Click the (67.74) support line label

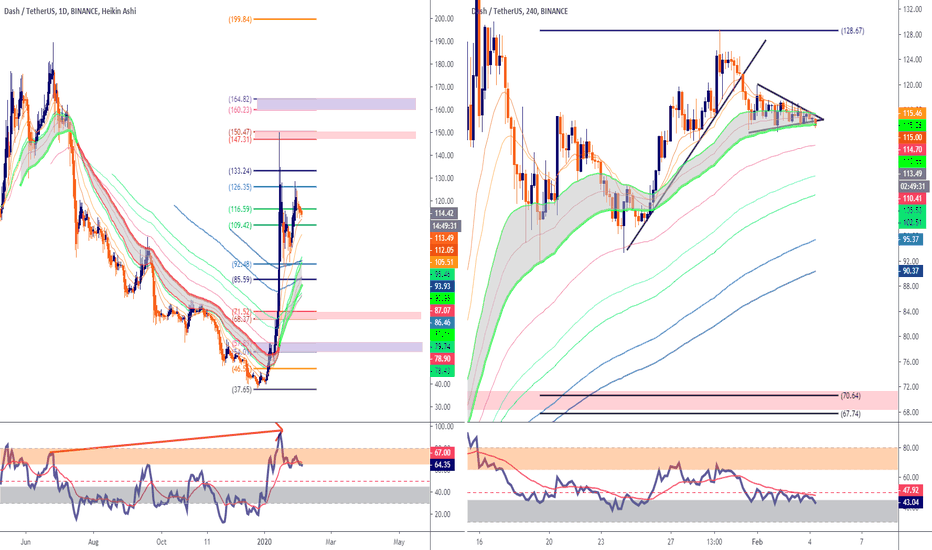850,413
